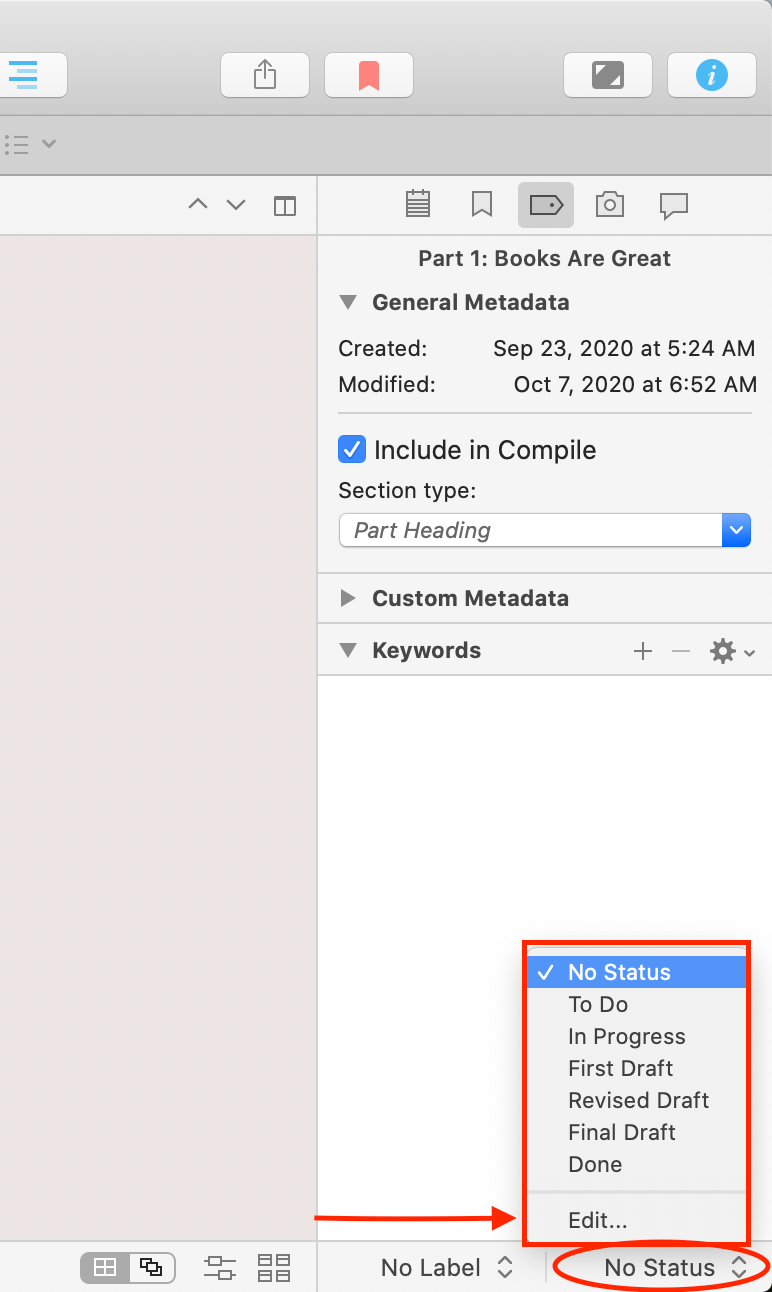Image resolution: width=772 pixels, height=1292 pixels.
Task: Go to previous document with up arrow
Action: [198, 205]
